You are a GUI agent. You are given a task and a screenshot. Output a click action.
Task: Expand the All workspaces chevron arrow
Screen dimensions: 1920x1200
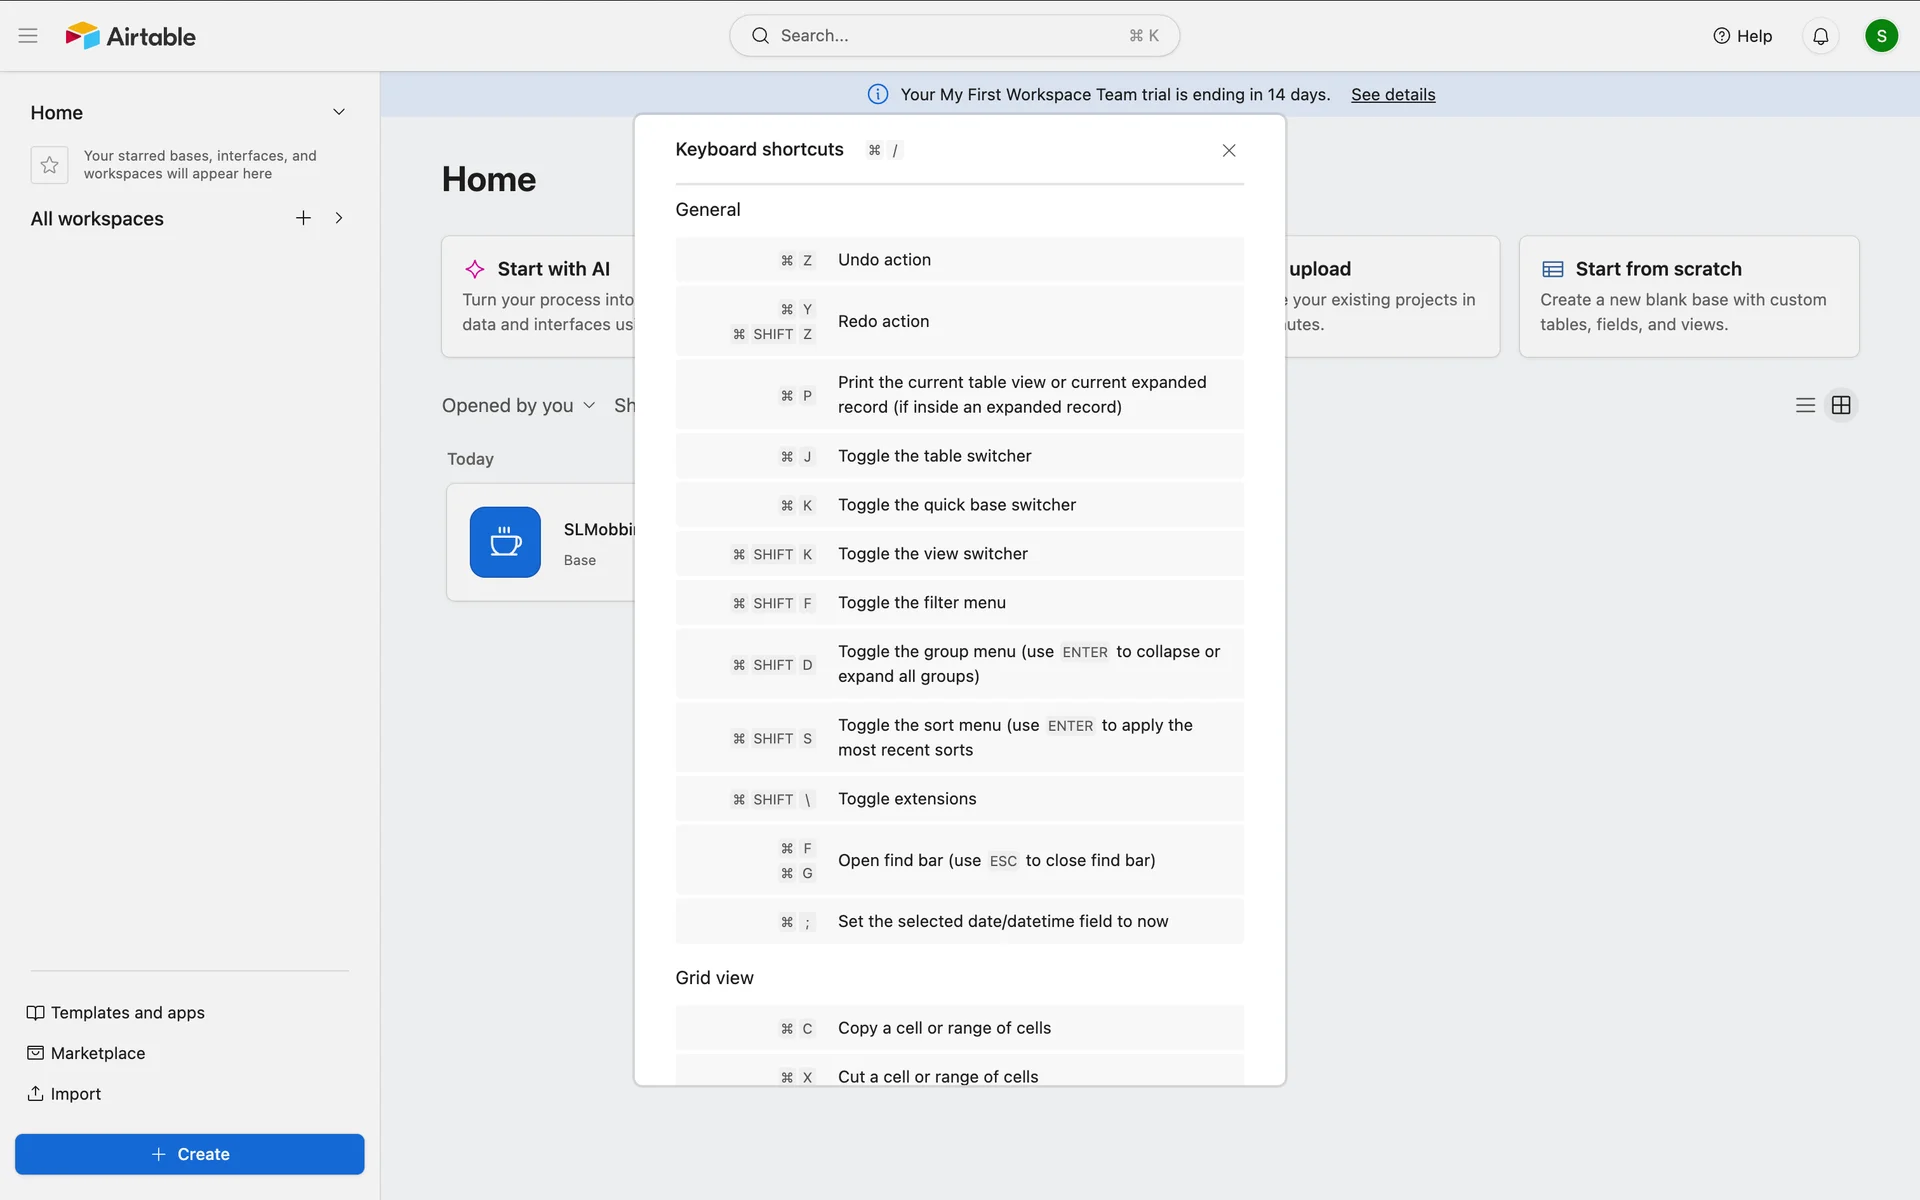tap(339, 218)
